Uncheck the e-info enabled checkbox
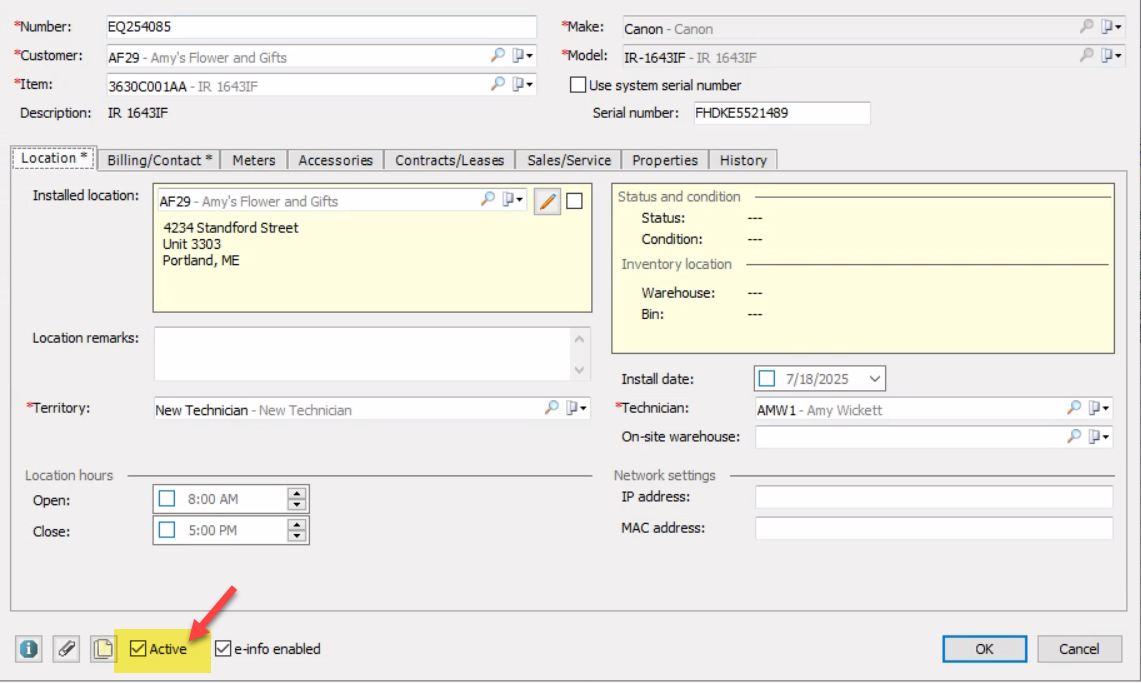Image resolution: width=1141 pixels, height=683 pixels. (223, 649)
